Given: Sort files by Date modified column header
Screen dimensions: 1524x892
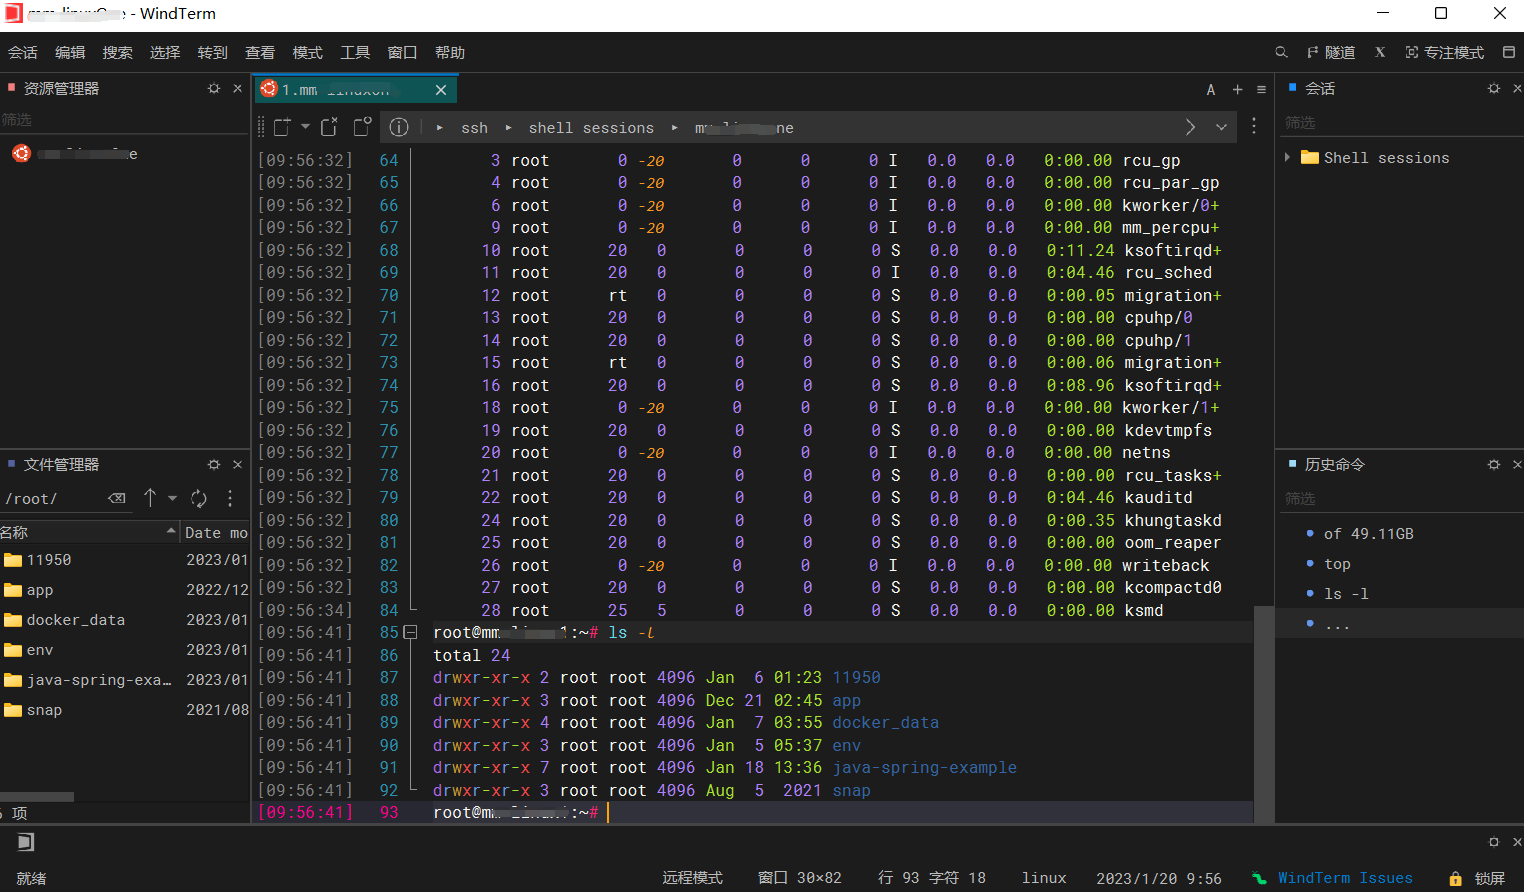Looking at the screenshot, I should tap(215, 533).
